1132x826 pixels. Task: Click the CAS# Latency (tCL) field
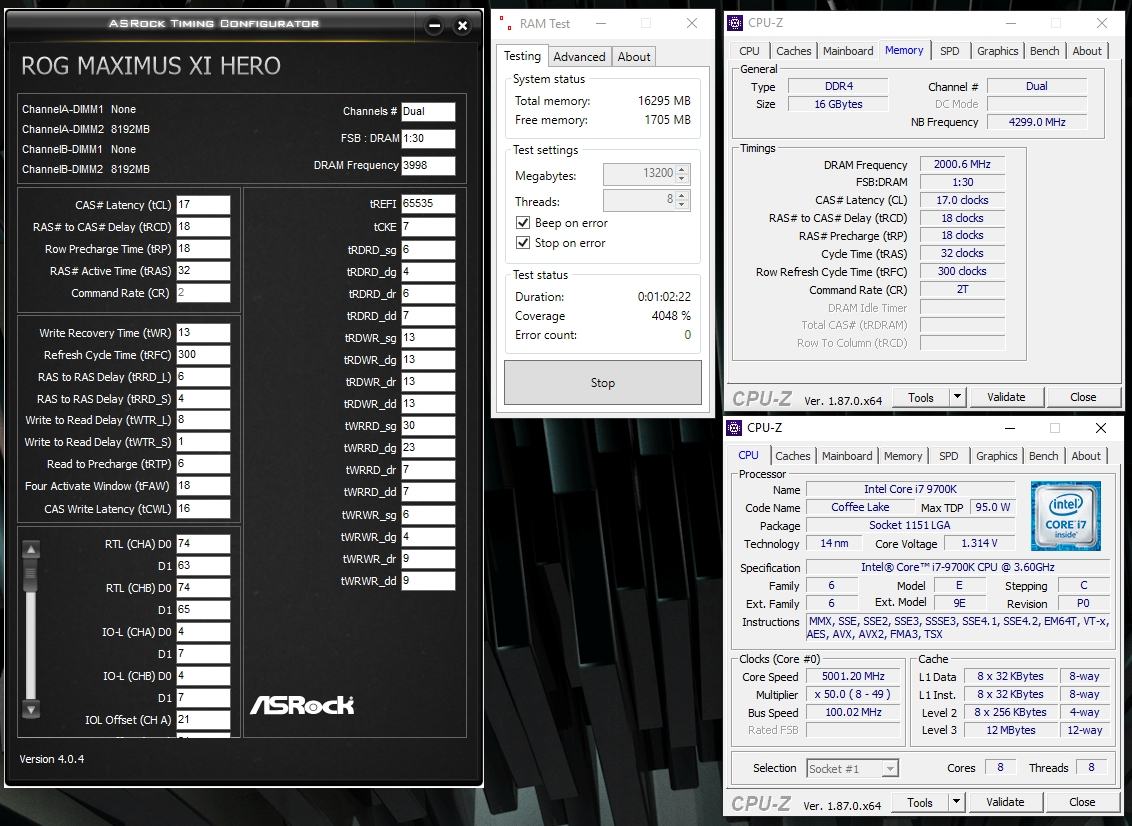point(204,204)
